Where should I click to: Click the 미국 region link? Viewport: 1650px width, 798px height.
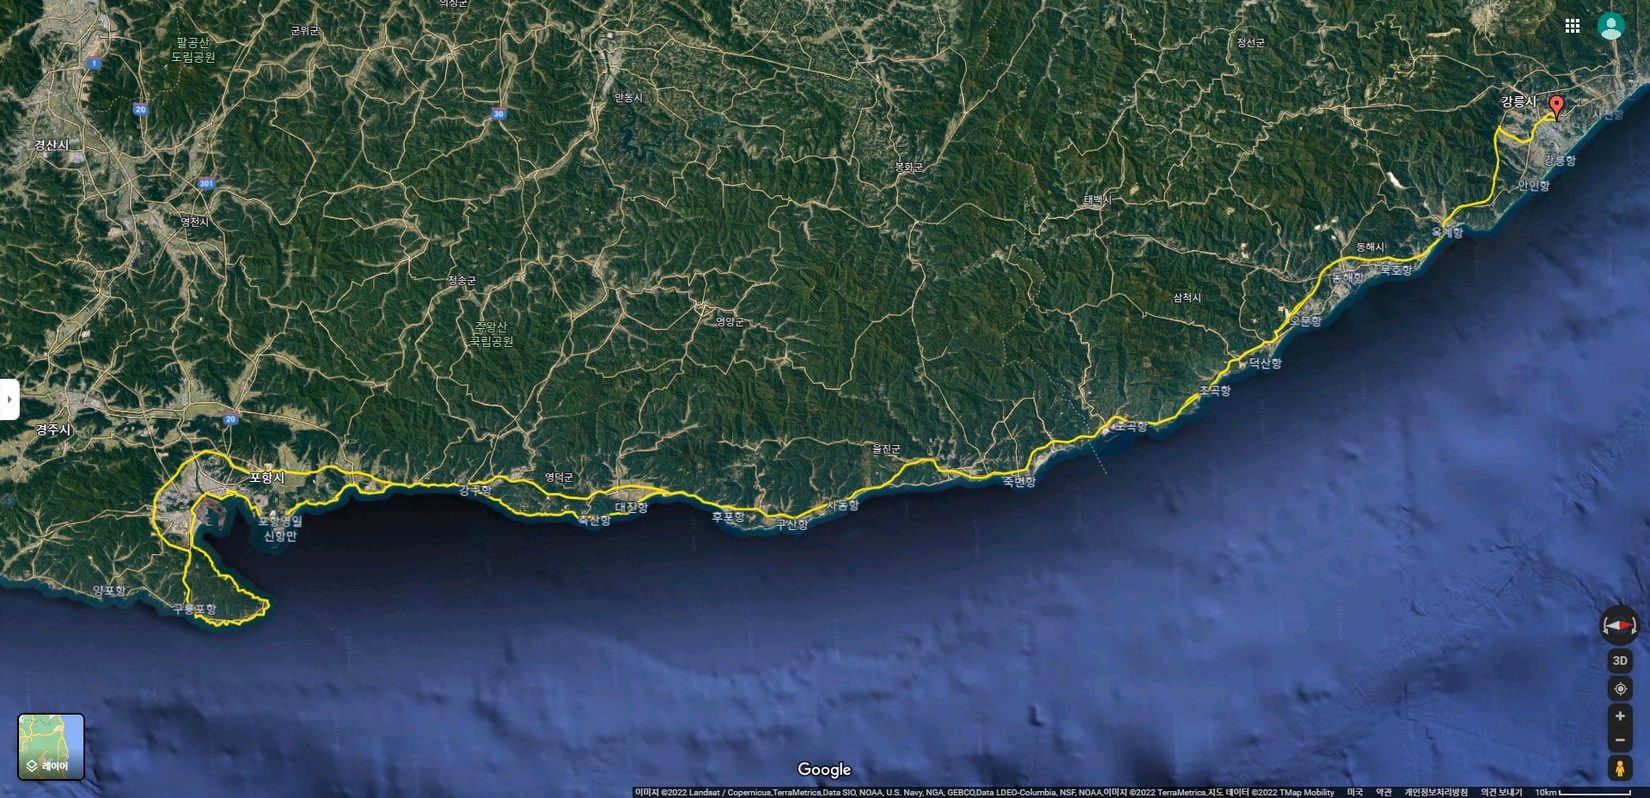pyautogui.click(x=1354, y=792)
